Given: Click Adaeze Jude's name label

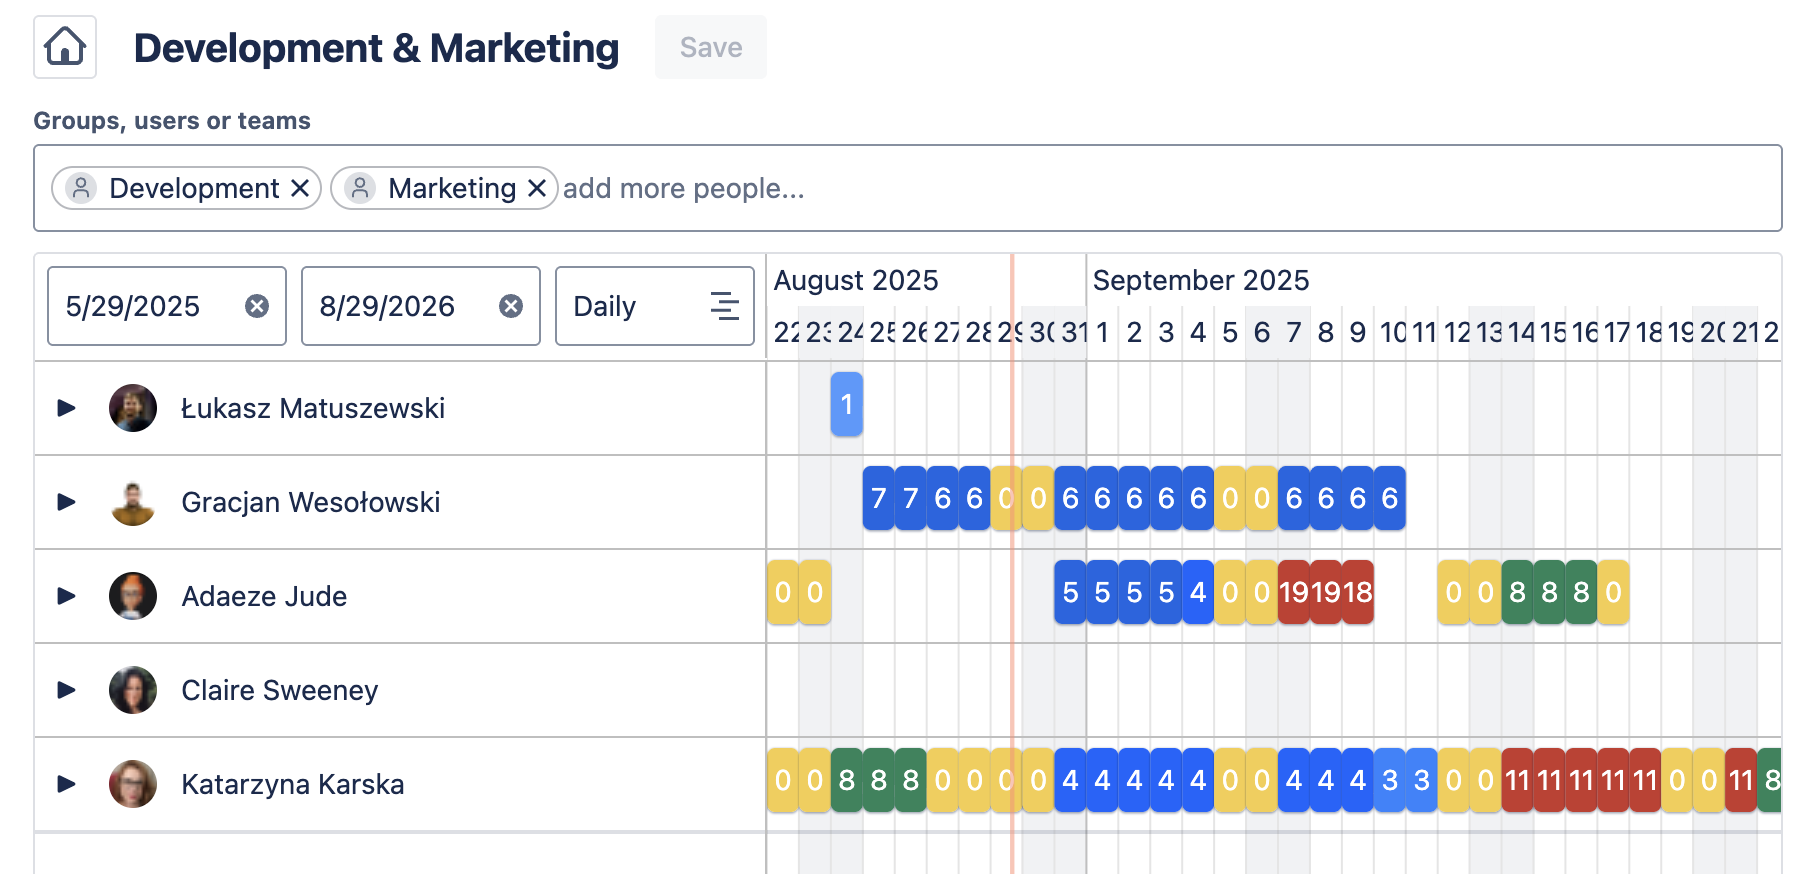Looking at the screenshot, I should [x=264, y=596].
